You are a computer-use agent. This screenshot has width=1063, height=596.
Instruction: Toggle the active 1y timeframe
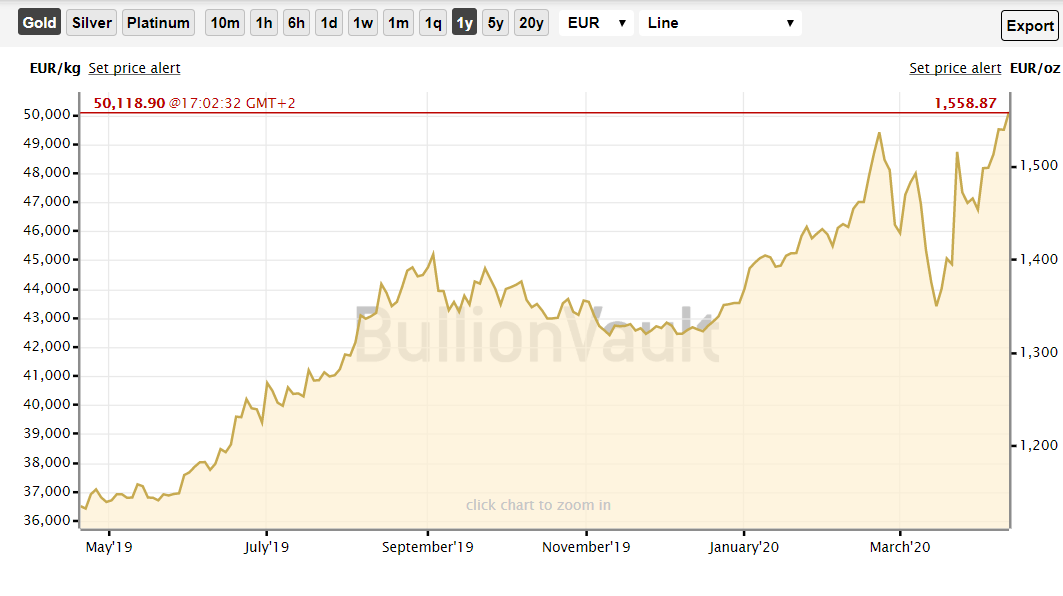click(463, 22)
